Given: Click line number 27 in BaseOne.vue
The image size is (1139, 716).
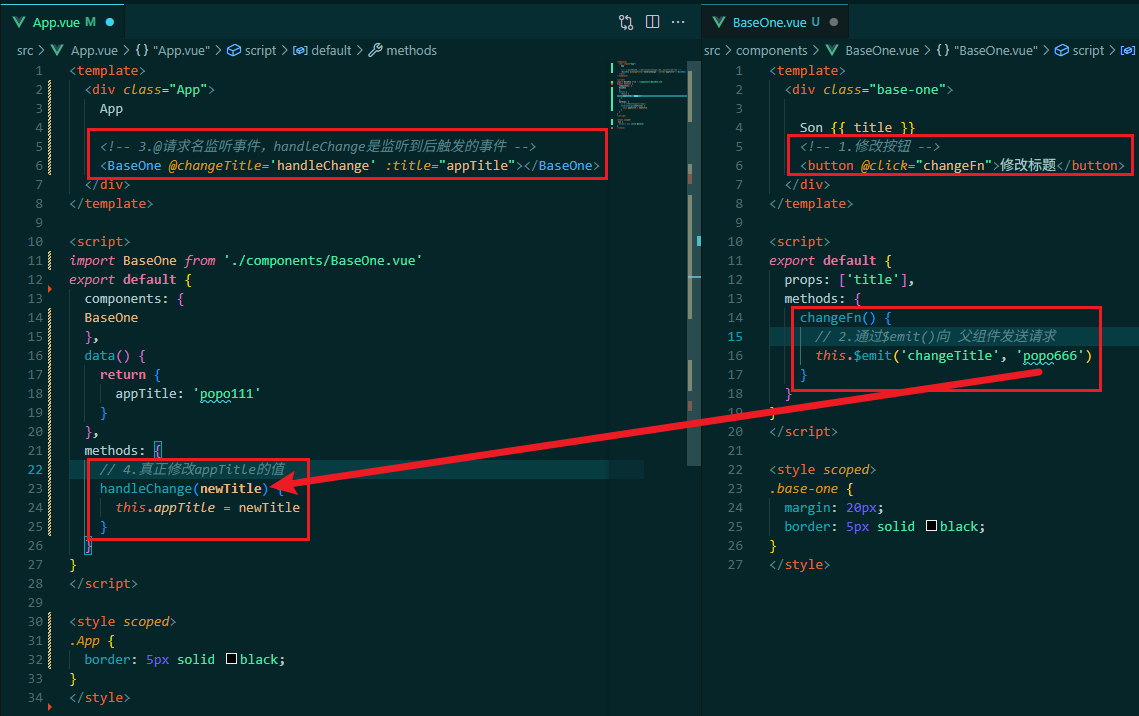Looking at the screenshot, I should click(x=735, y=564).
